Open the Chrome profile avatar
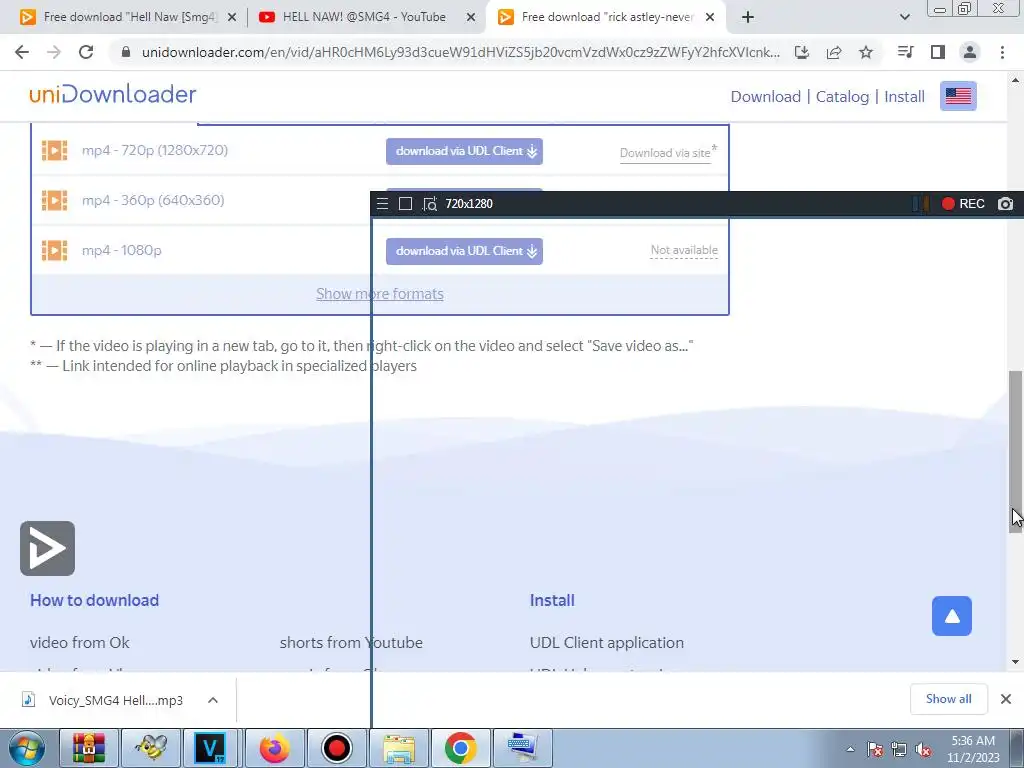The image size is (1024, 768). tap(970, 52)
